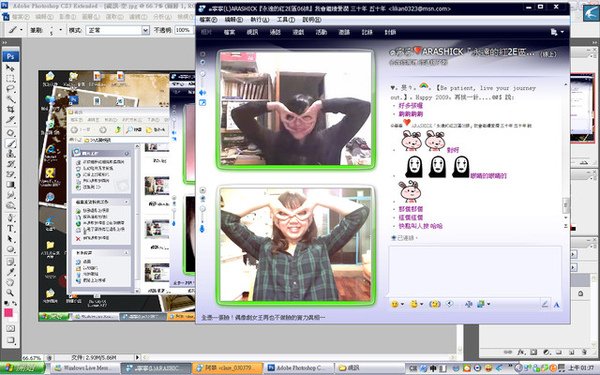600x375 pixels.
Task: Open the Messenger top-right options dropdown
Action: tap(562, 32)
